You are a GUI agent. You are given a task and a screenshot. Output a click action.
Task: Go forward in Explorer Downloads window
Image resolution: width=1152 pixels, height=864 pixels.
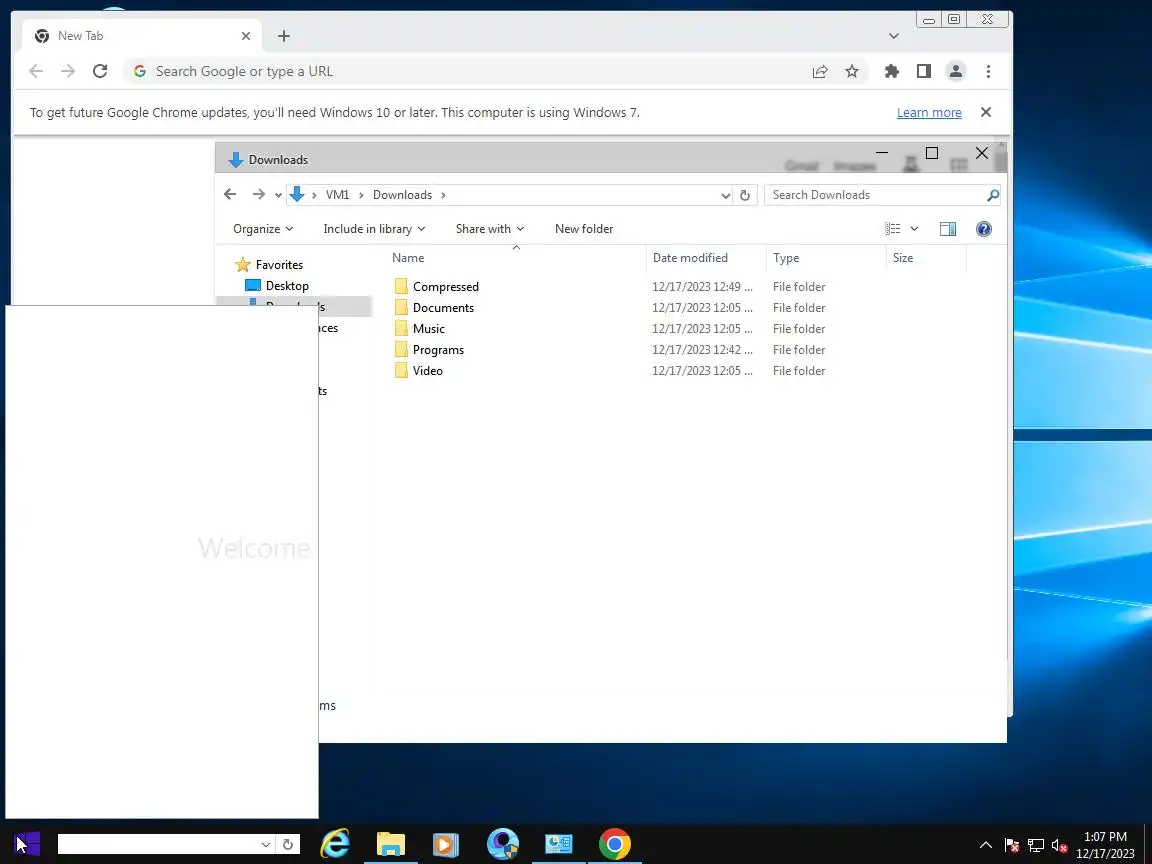click(258, 194)
